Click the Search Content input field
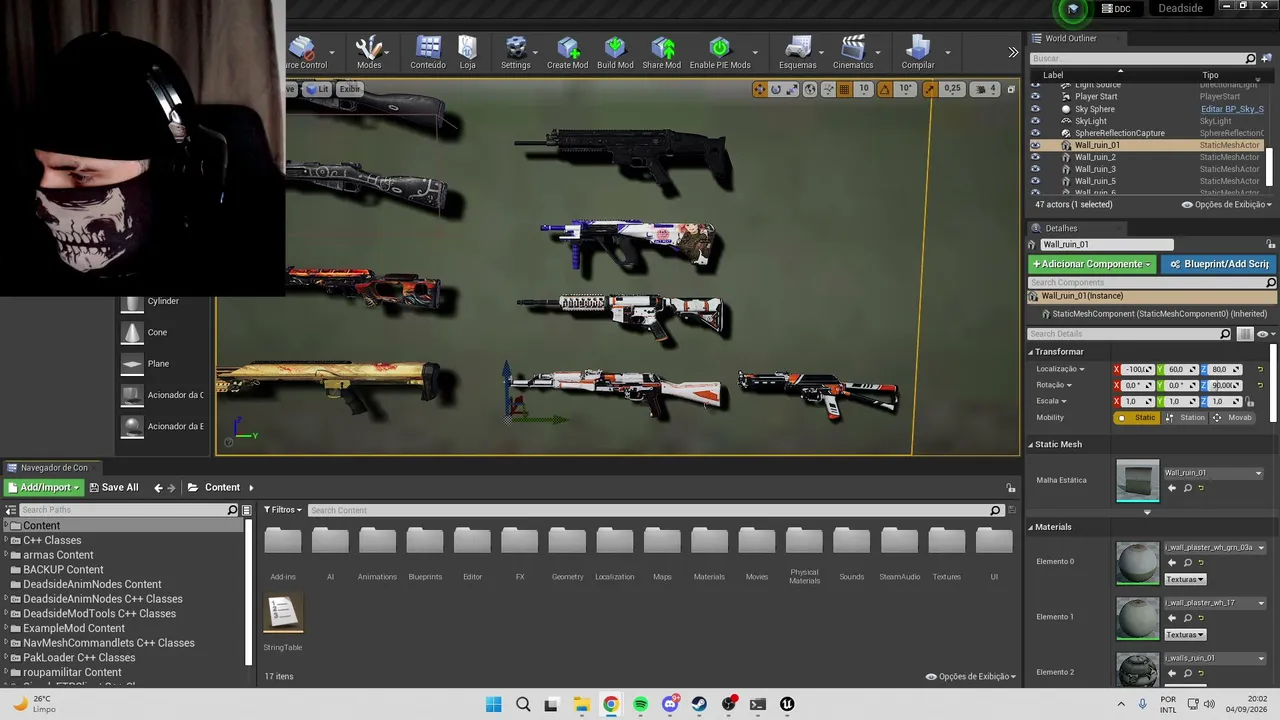This screenshot has height=720, width=1280. 646,510
